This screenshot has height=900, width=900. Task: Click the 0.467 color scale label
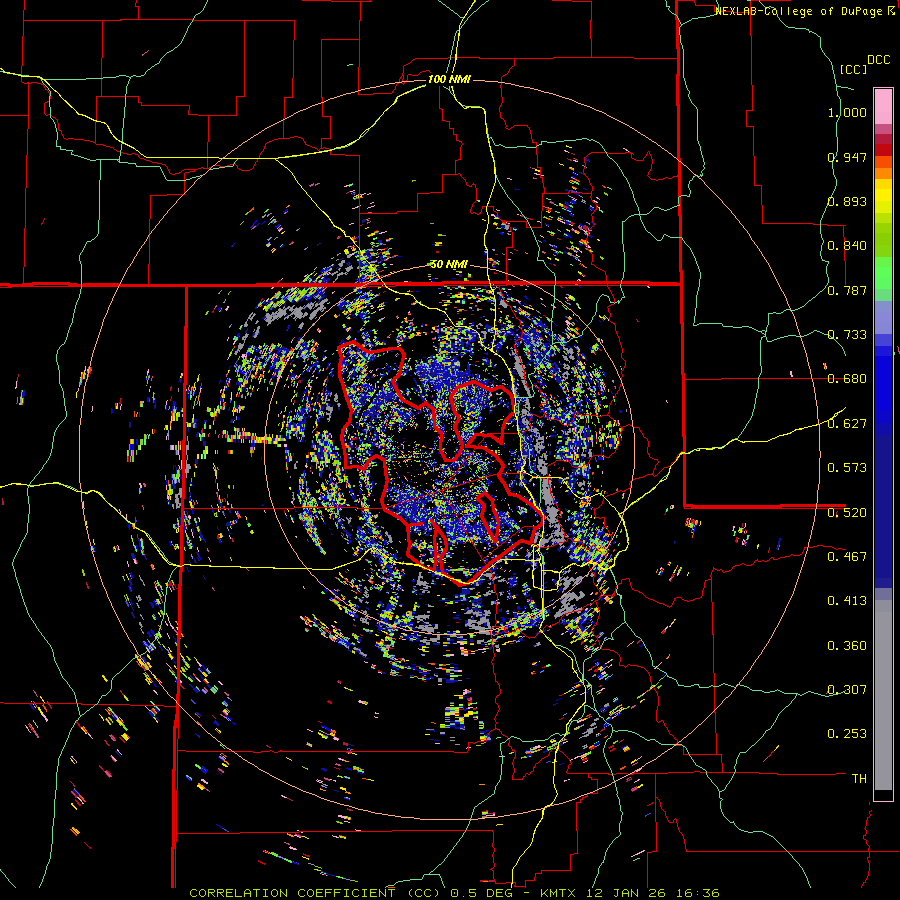[x=847, y=557]
